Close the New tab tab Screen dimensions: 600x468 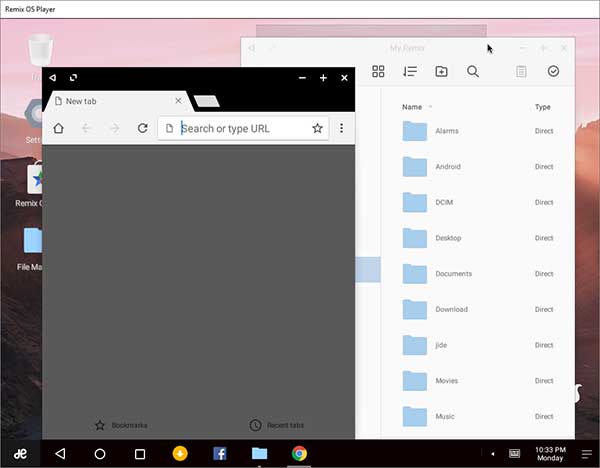coord(178,101)
